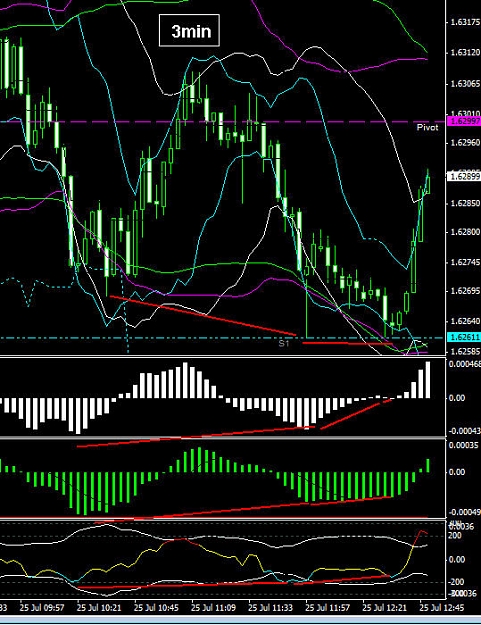Click the magenta 1.62997 pivot price tag
Image resolution: width=481 pixels, height=625 pixels.
[x=464, y=121]
